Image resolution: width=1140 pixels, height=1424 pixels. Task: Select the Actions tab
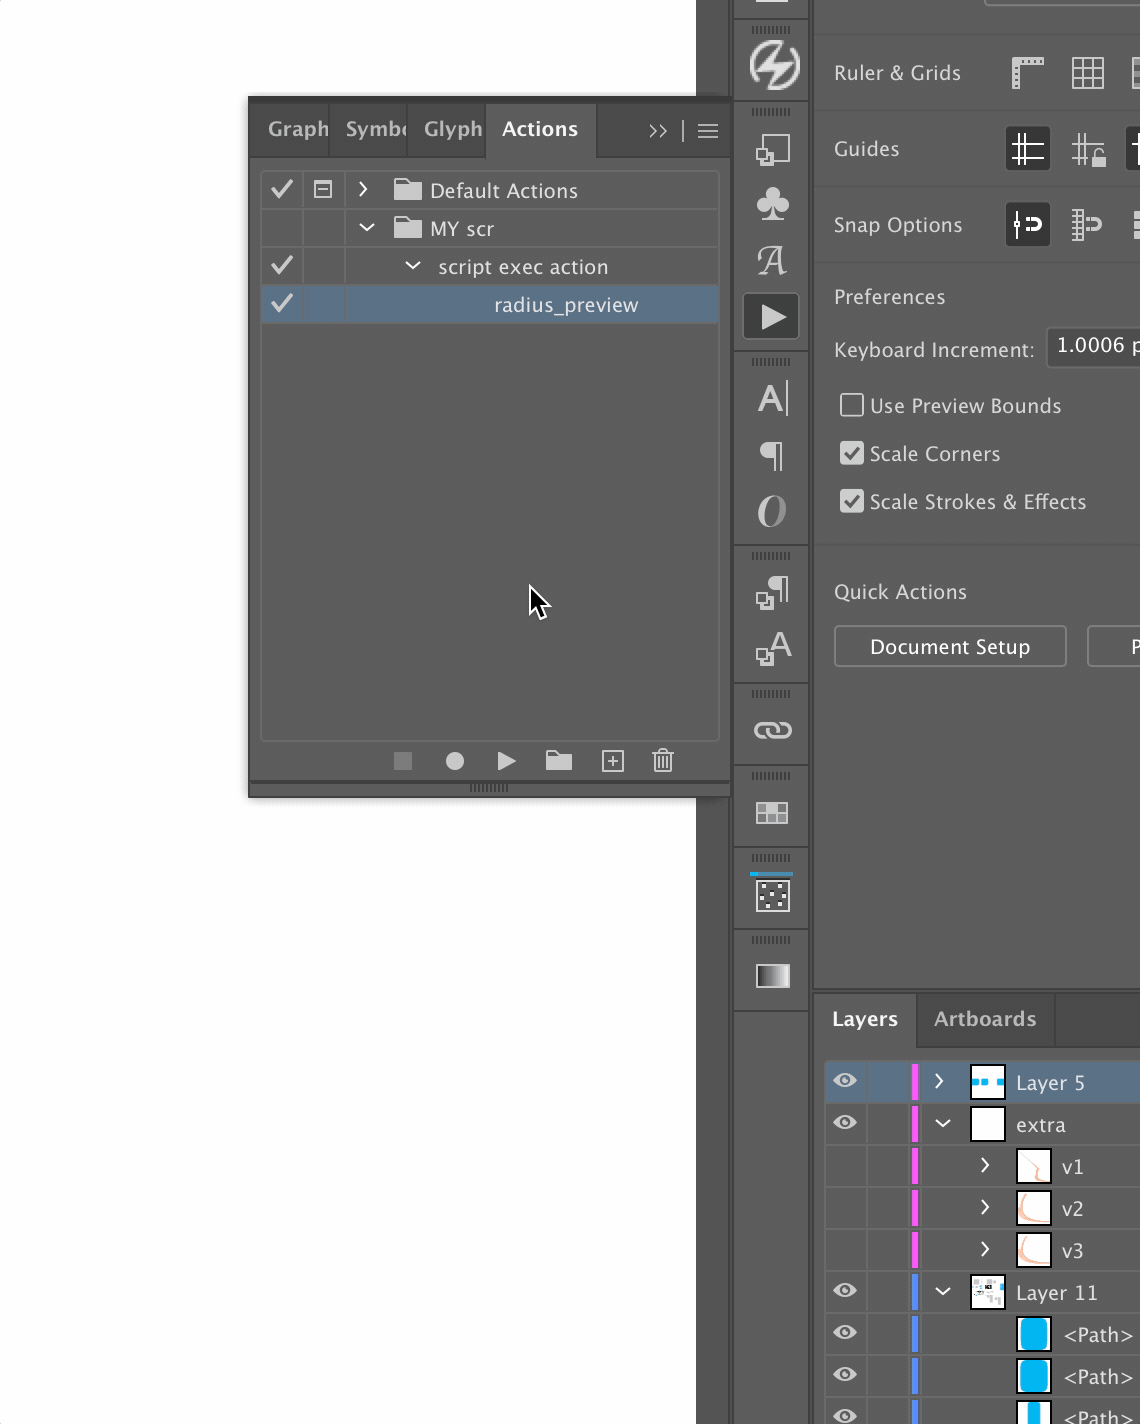(540, 130)
